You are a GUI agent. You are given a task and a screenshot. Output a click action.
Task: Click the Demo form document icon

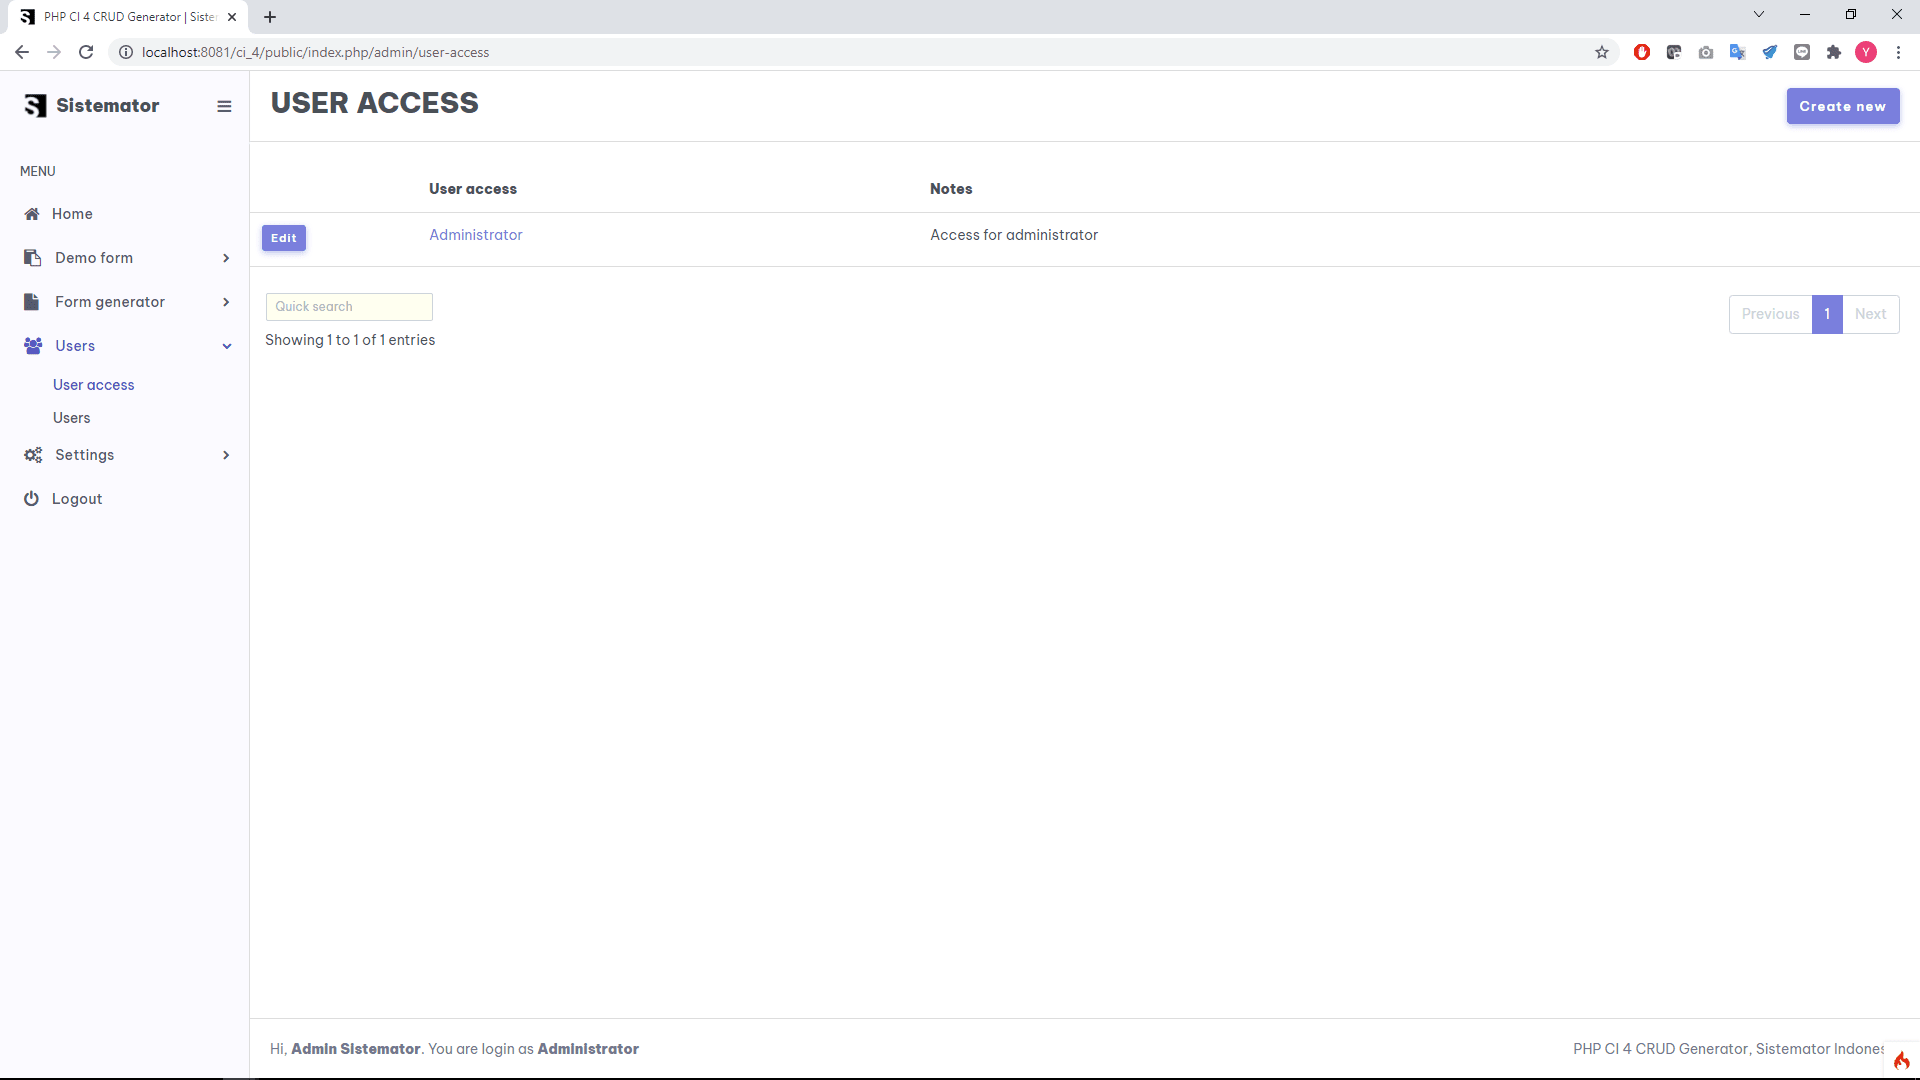[32, 258]
